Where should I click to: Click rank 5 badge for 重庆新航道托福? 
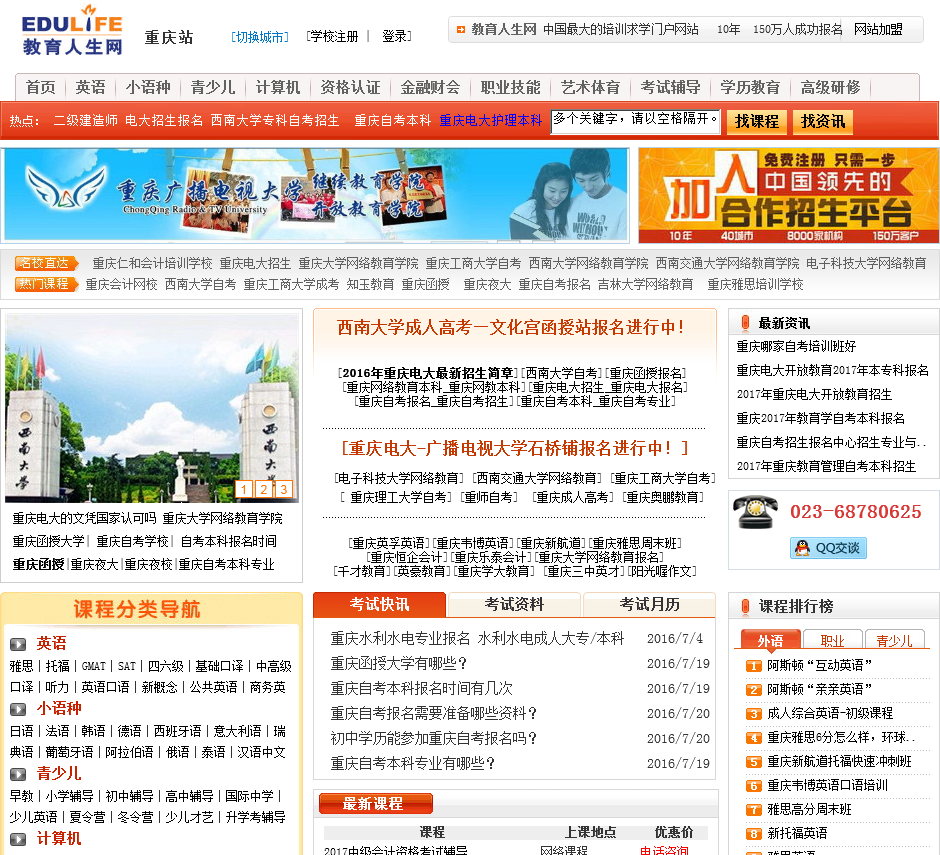pyautogui.click(x=753, y=762)
